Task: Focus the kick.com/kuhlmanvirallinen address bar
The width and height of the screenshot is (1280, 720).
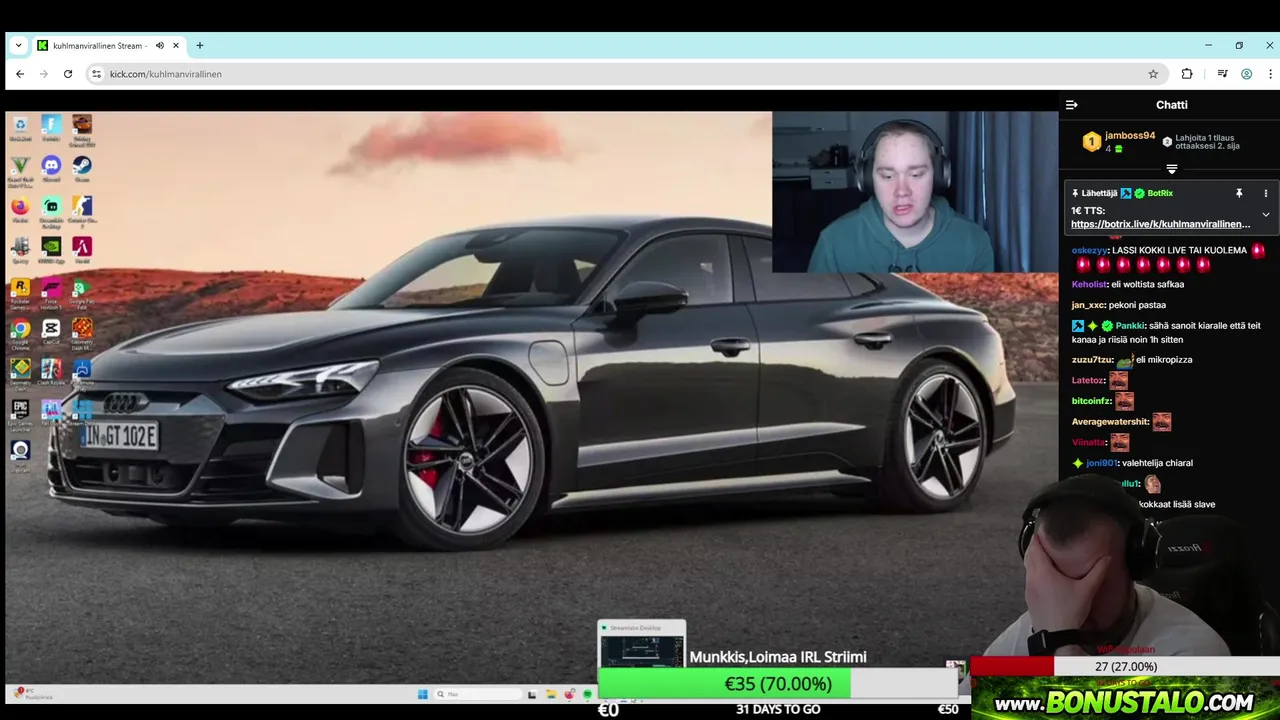Action: point(620,74)
